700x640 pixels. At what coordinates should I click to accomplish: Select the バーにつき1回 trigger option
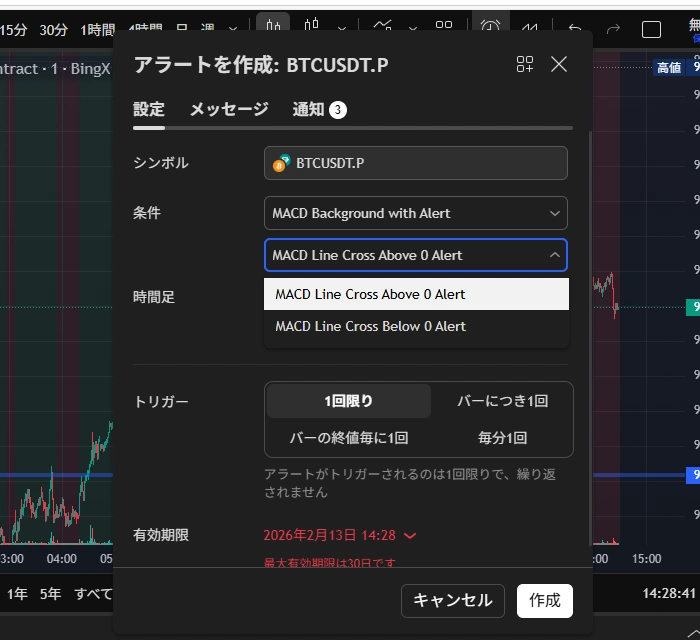point(502,401)
